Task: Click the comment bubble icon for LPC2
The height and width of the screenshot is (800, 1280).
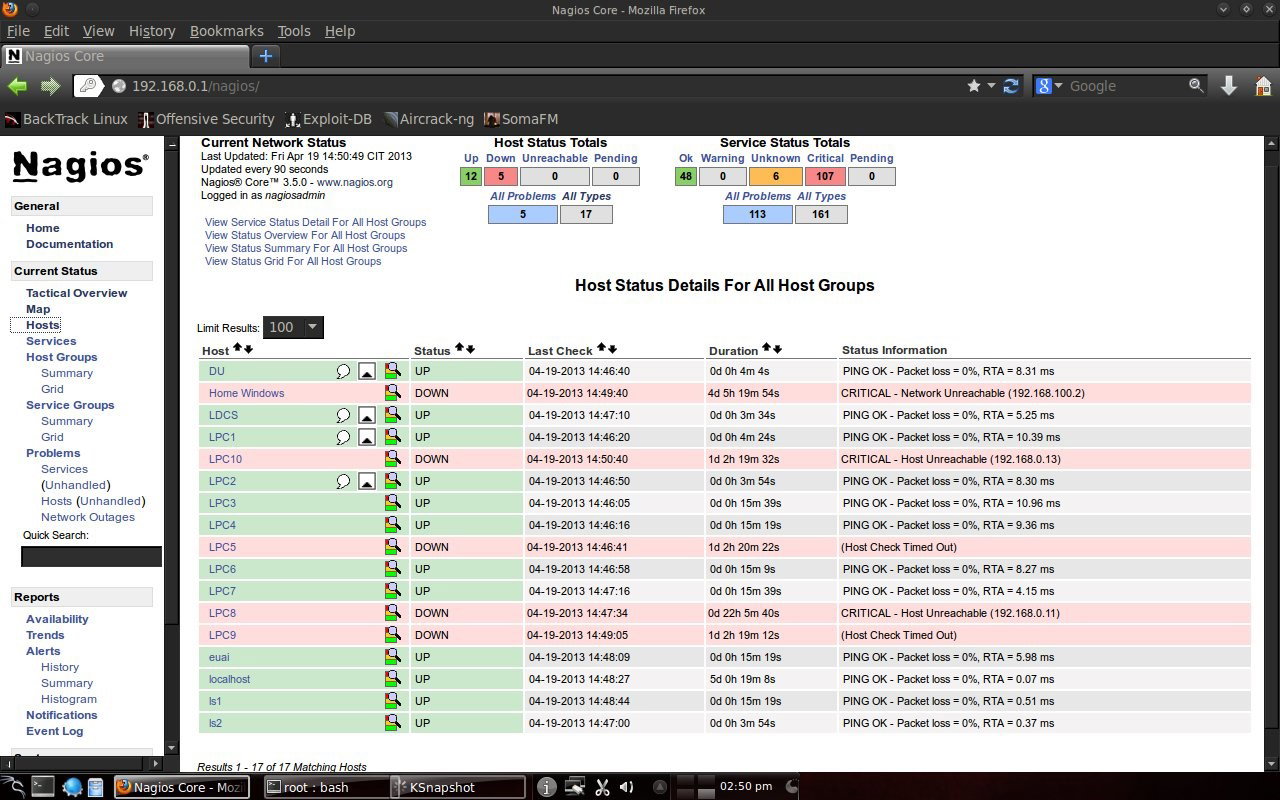Action: [343, 481]
